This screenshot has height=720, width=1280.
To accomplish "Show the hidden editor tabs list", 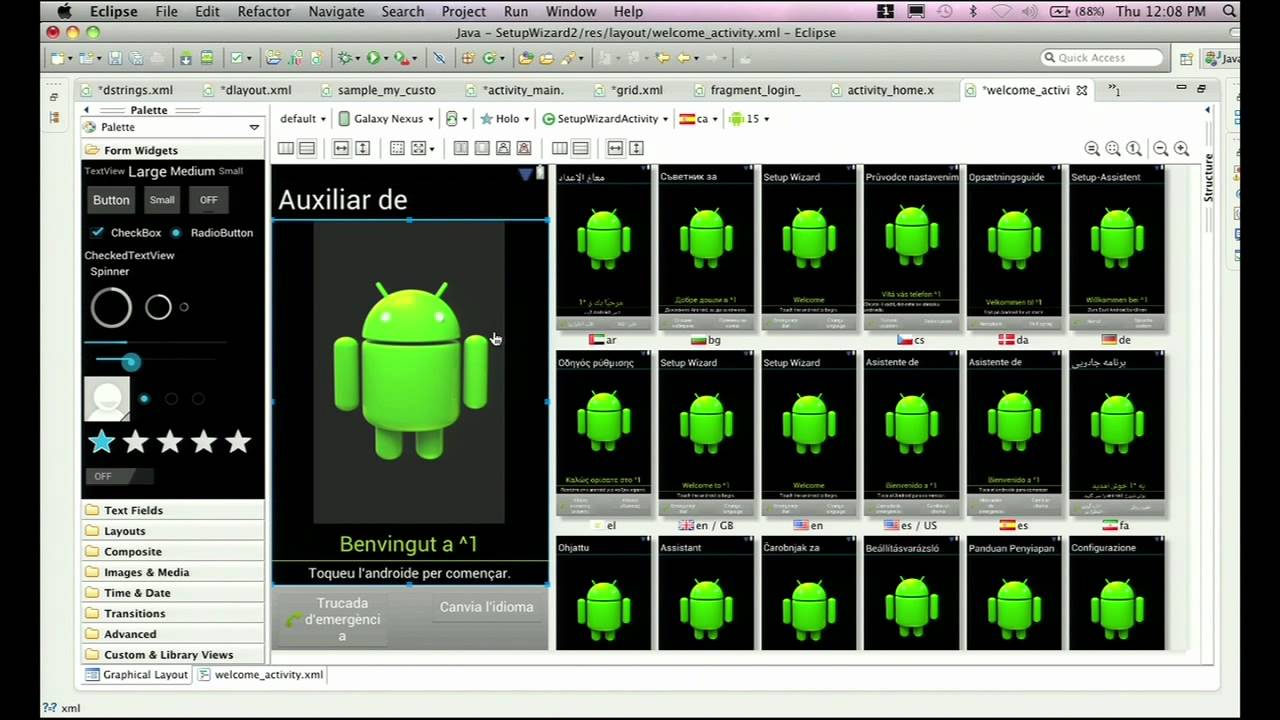I will point(1115,90).
